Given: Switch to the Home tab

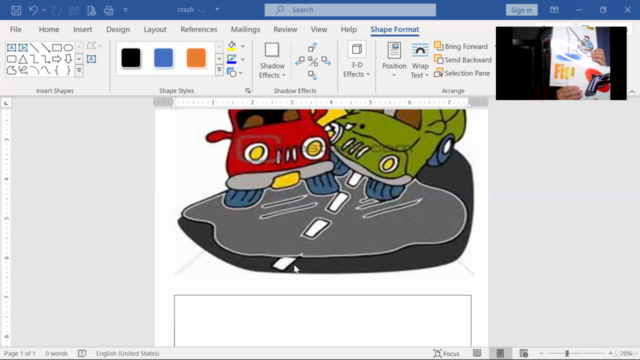Looking at the screenshot, I should 49,29.
